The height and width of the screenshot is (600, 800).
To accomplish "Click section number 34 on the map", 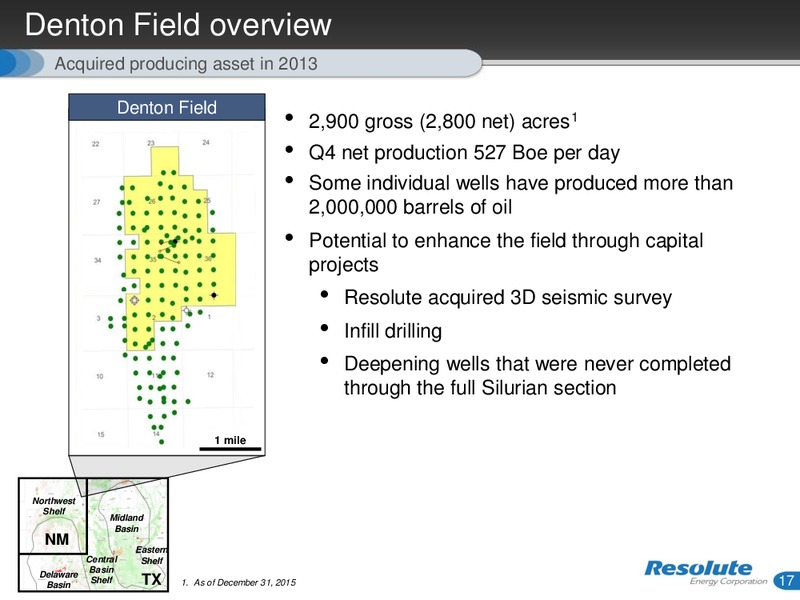I will (97, 260).
